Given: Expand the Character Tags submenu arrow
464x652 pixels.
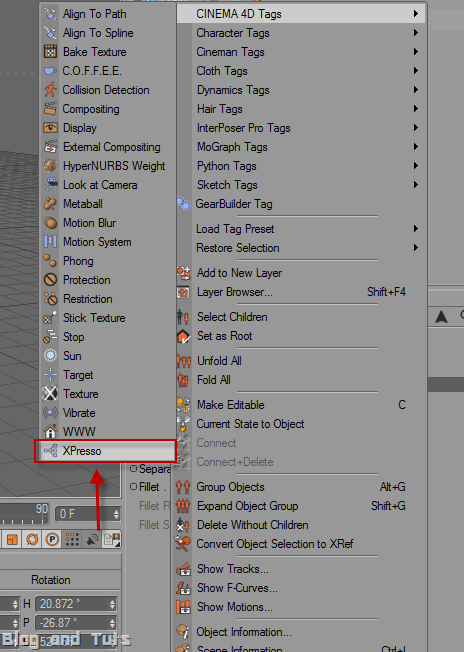Looking at the screenshot, I should click(x=415, y=33).
